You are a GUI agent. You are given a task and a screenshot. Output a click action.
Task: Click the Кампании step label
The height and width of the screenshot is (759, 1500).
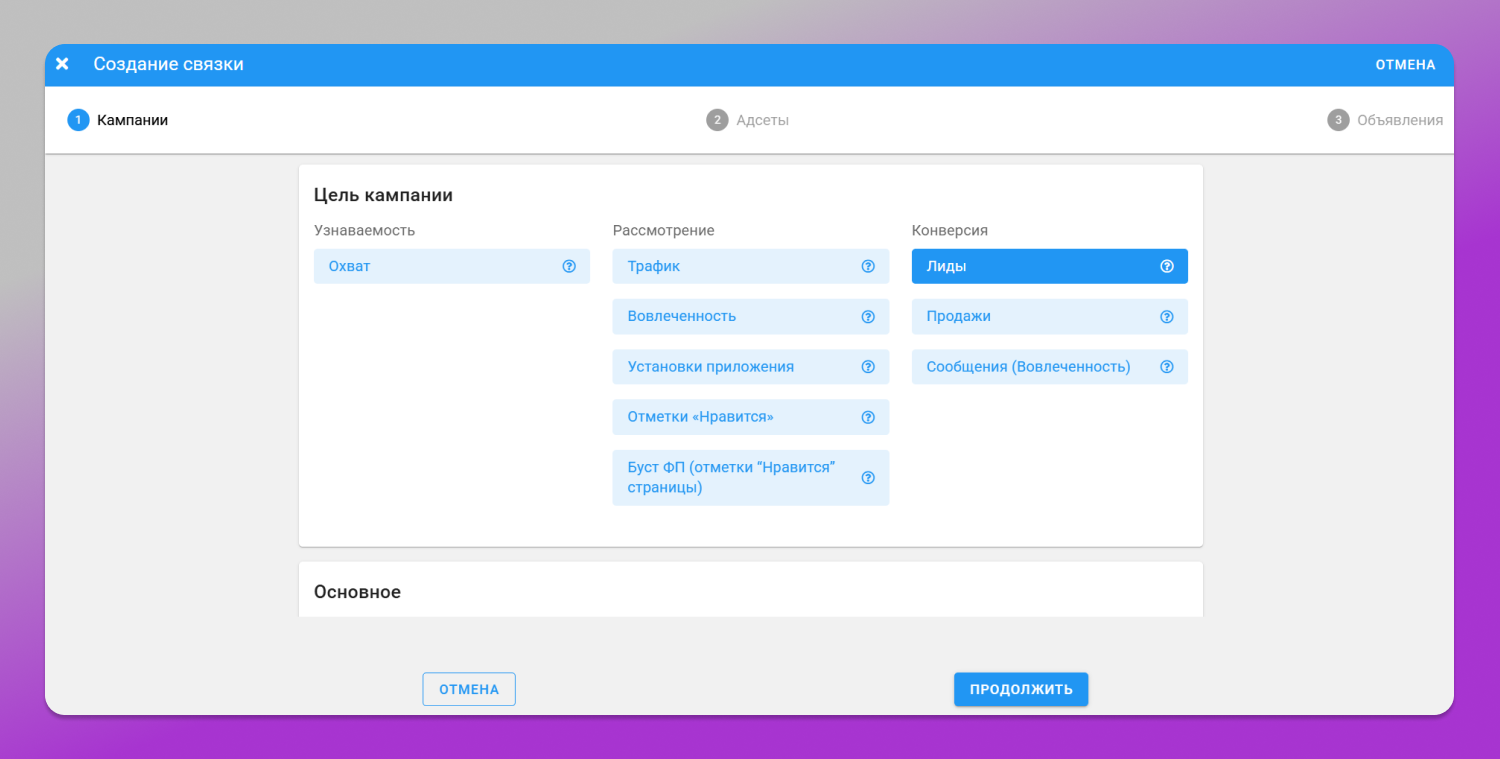click(132, 120)
